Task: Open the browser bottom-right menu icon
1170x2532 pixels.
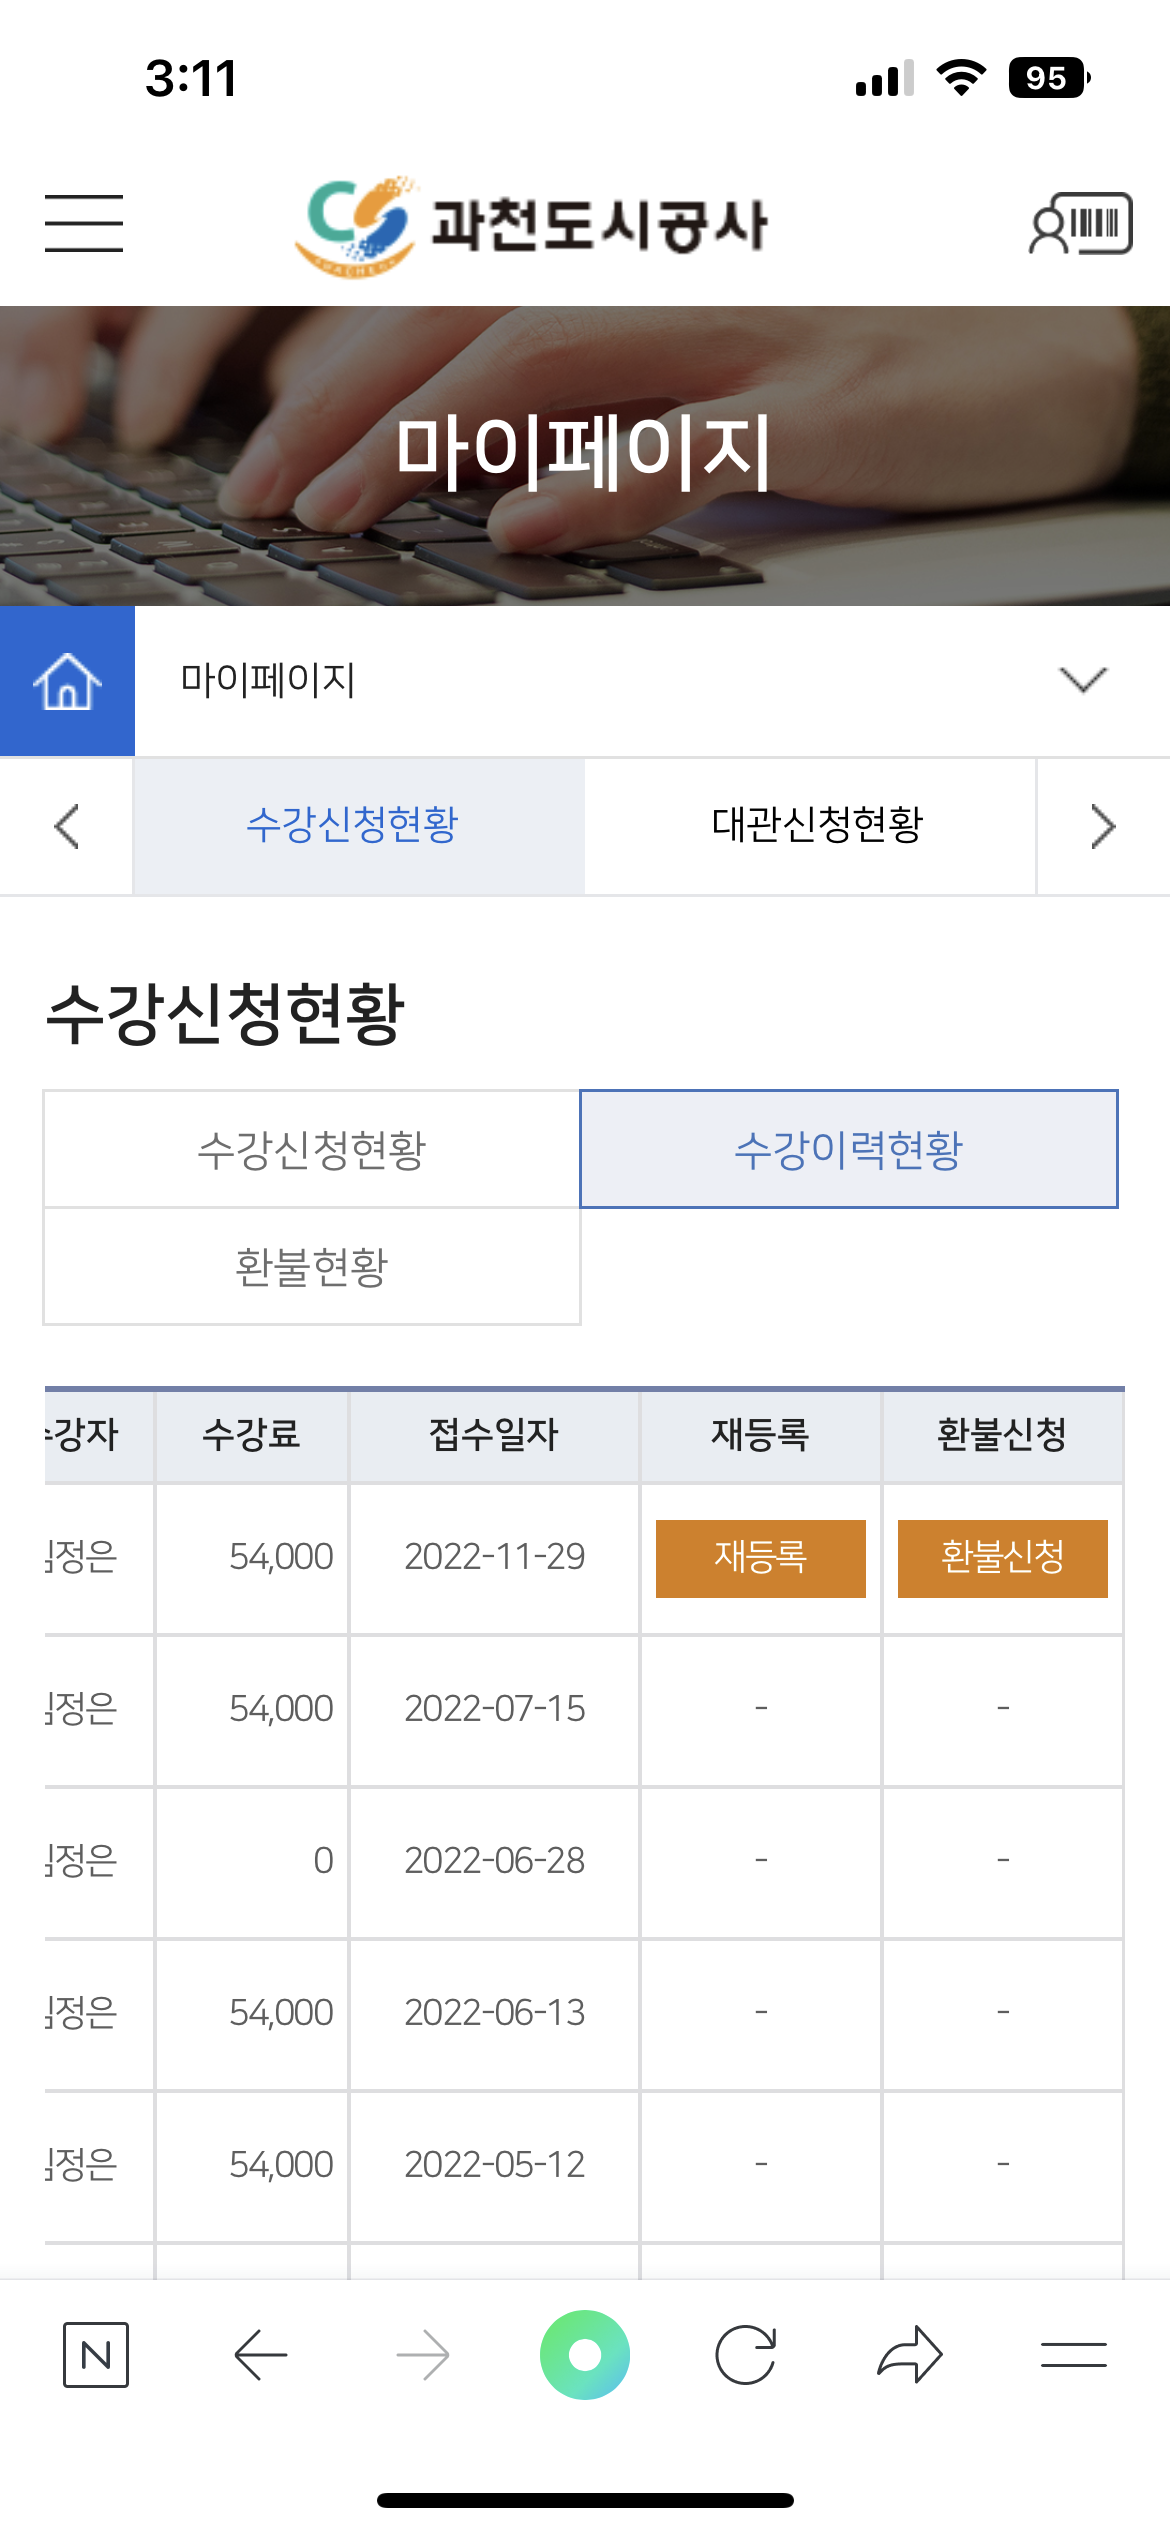Action: click(x=1073, y=2355)
